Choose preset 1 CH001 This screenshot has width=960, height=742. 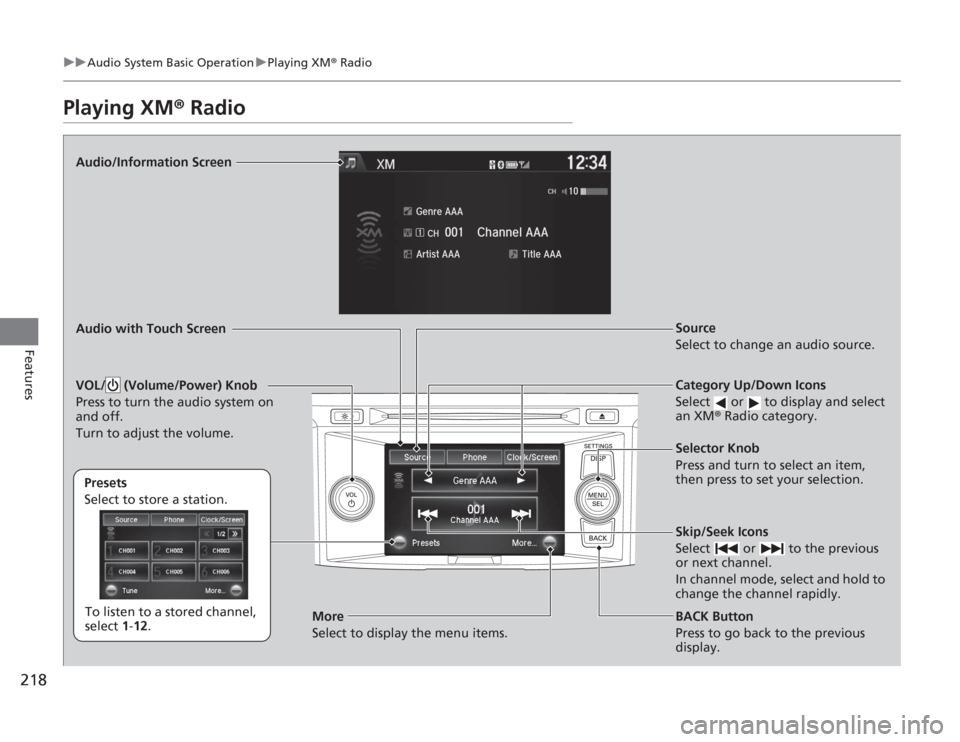point(127,550)
